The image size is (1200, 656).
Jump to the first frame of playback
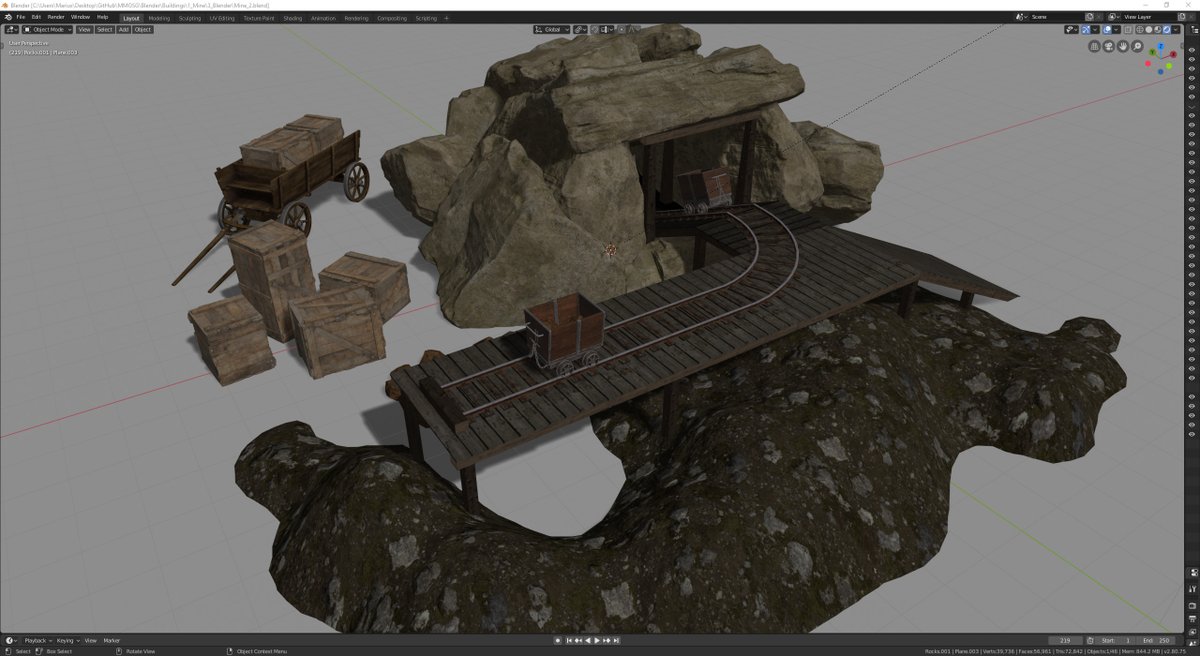click(x=569, y=640)
